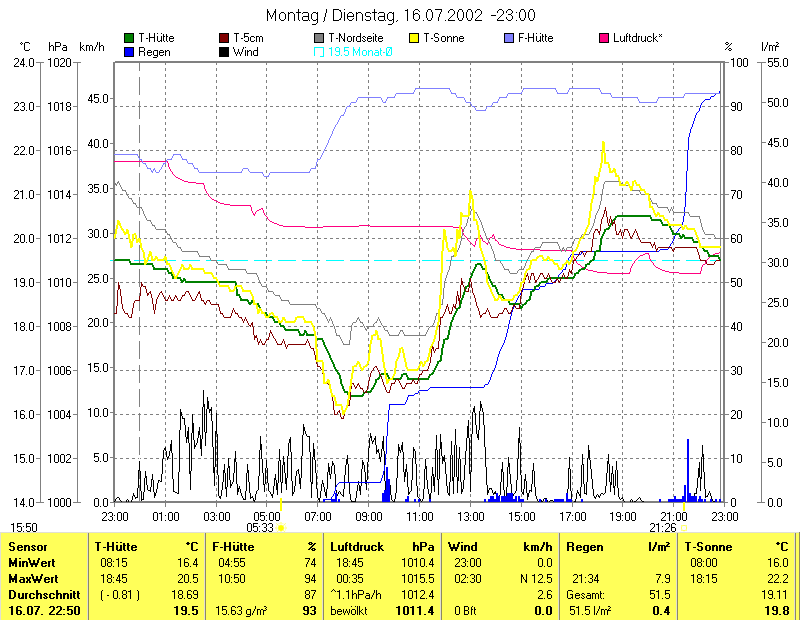Click the blue Regen legend swatch

129,51
